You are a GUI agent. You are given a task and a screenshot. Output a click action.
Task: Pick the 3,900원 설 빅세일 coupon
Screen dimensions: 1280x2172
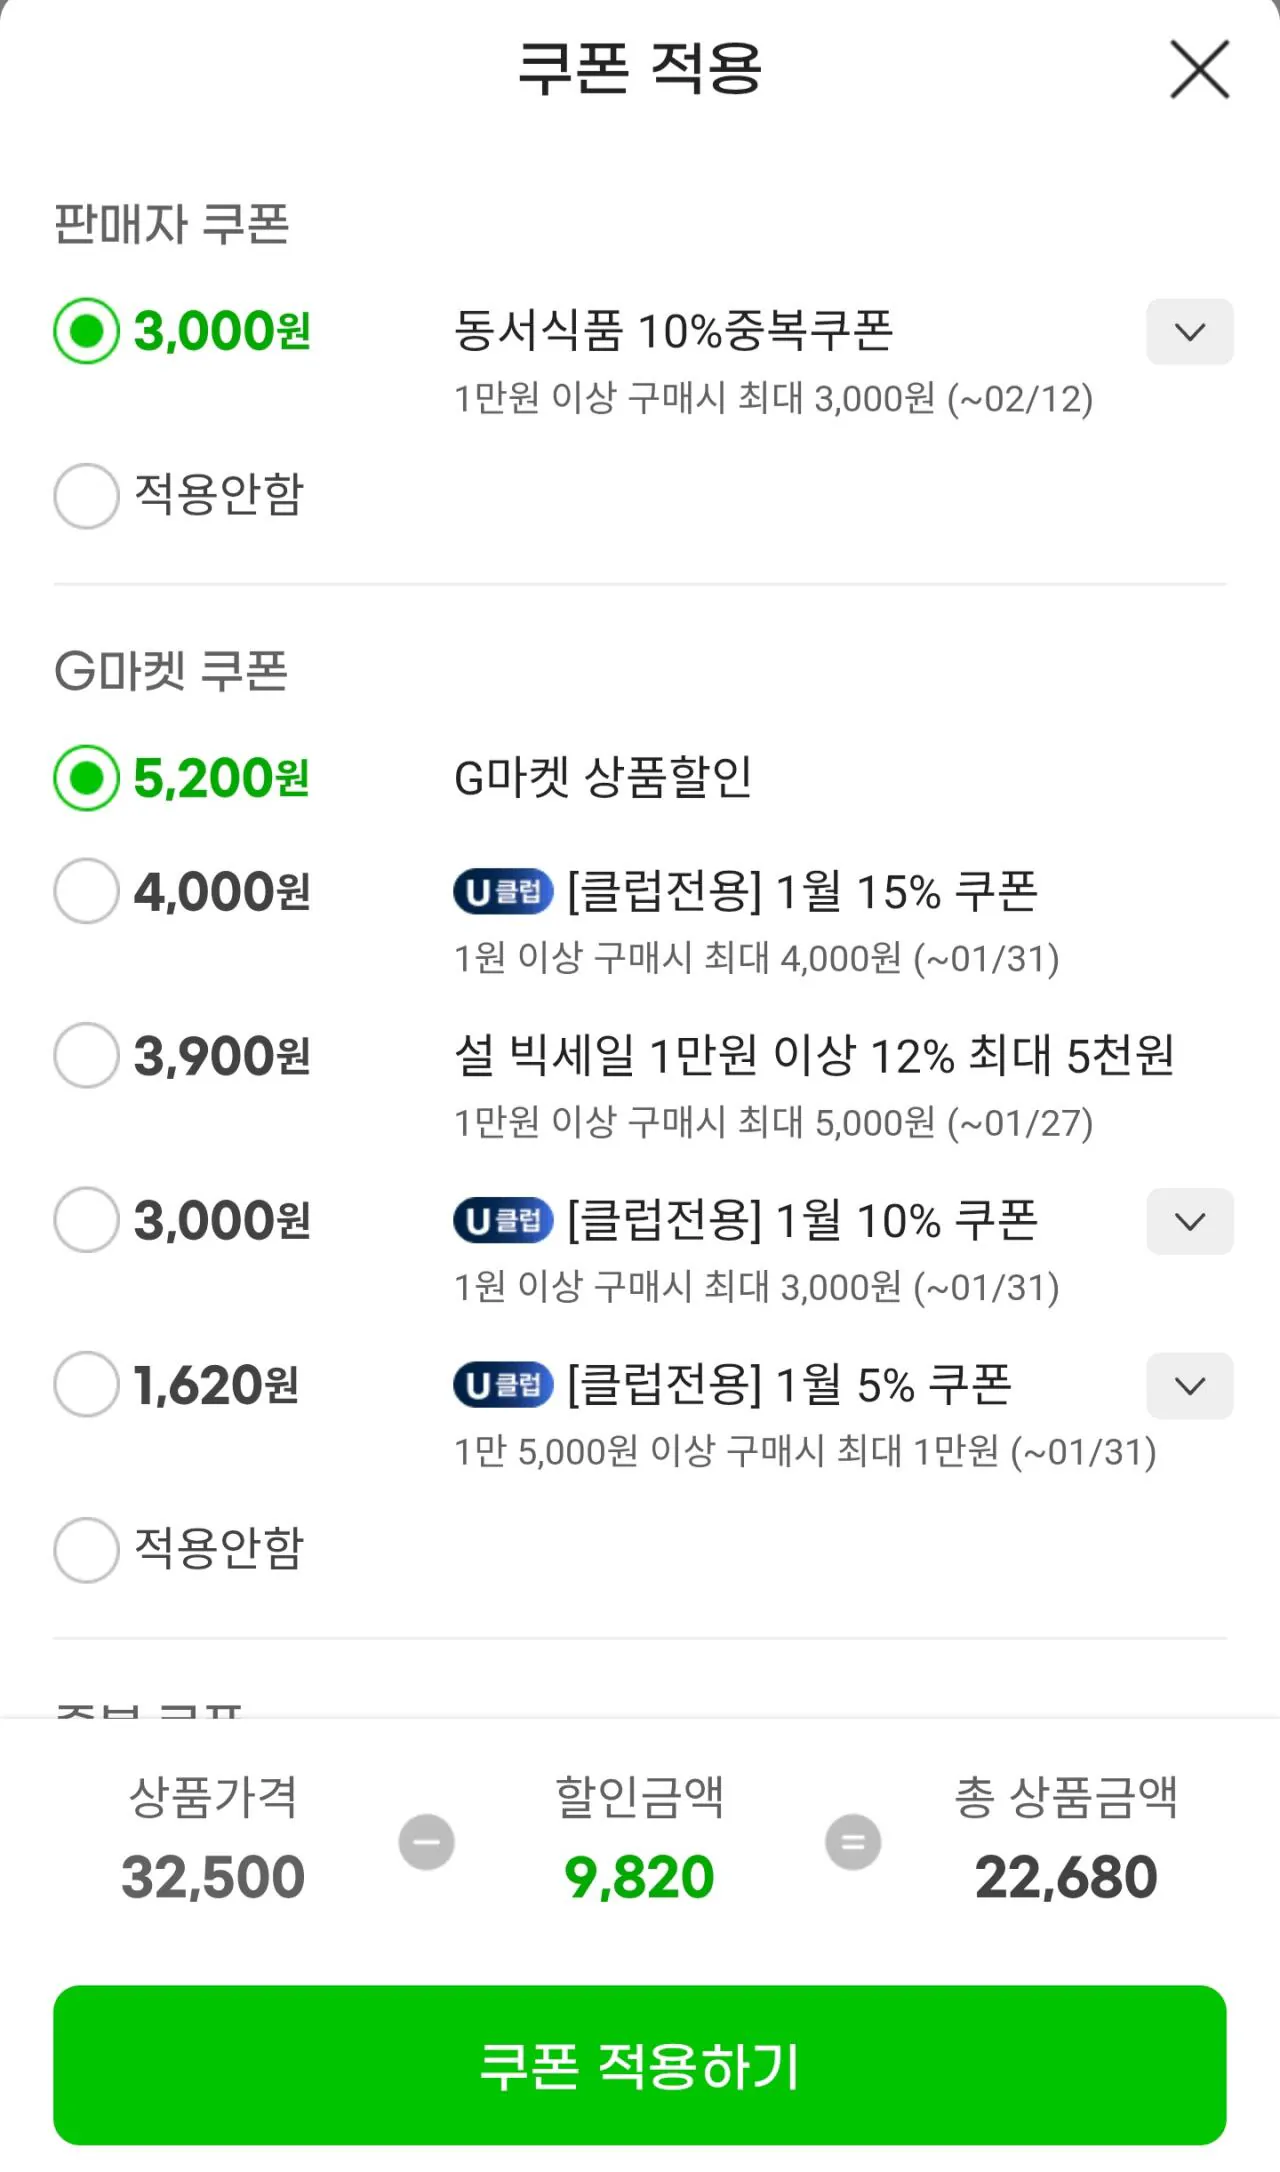click(x=87, y=1055)
